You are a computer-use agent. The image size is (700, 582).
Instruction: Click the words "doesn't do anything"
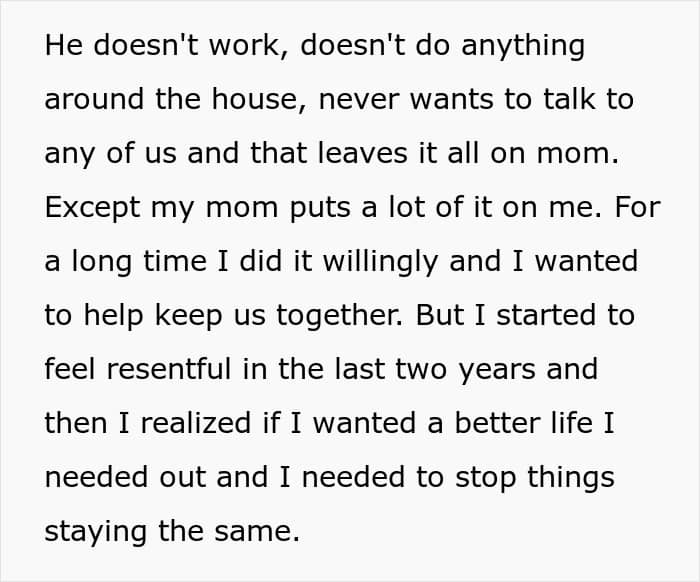[442, 47]
